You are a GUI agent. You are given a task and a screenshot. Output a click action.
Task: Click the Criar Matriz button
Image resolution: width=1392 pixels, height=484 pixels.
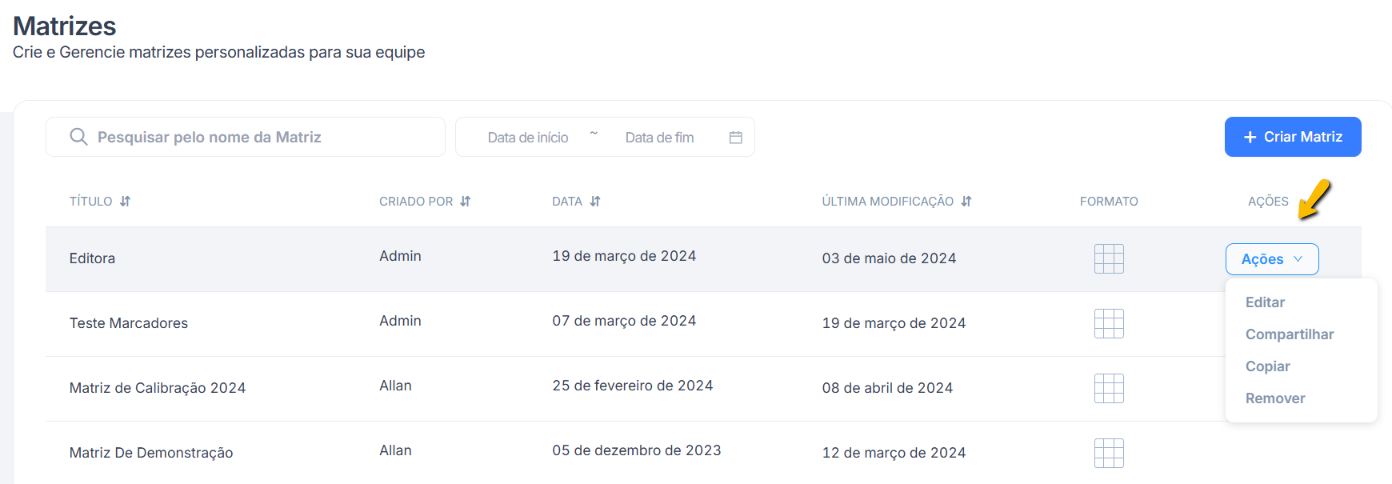[1292, 137]
